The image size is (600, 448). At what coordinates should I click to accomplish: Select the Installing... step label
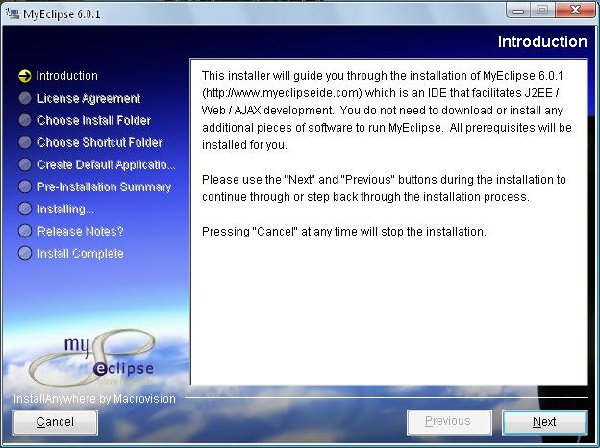point(65,209)
